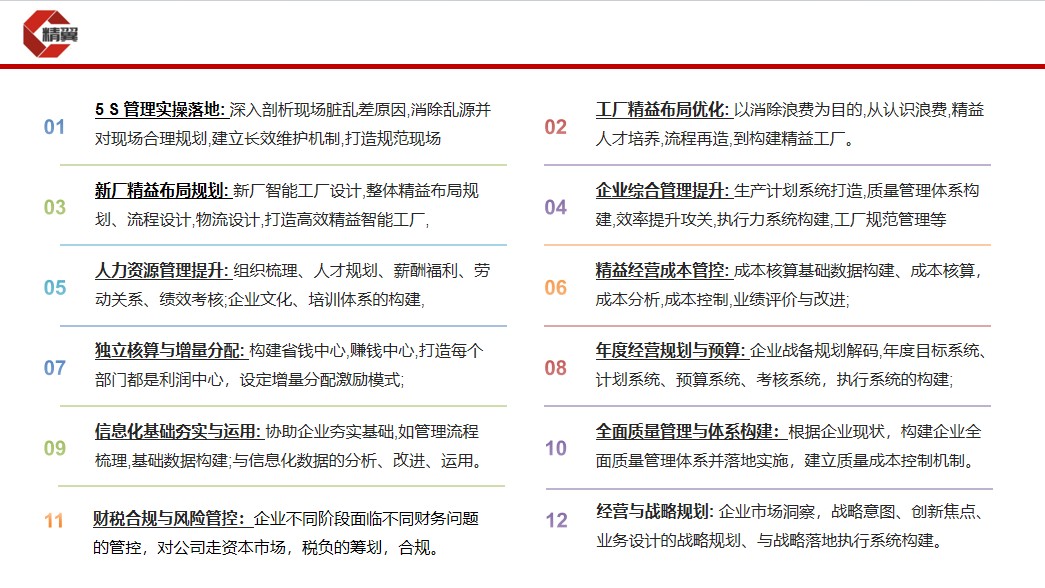Image resolution: width=1045 pixels, height=588 pixels.
Task: Open the 精益经营成本管控 heading
Action: click(x=661, y=270)
